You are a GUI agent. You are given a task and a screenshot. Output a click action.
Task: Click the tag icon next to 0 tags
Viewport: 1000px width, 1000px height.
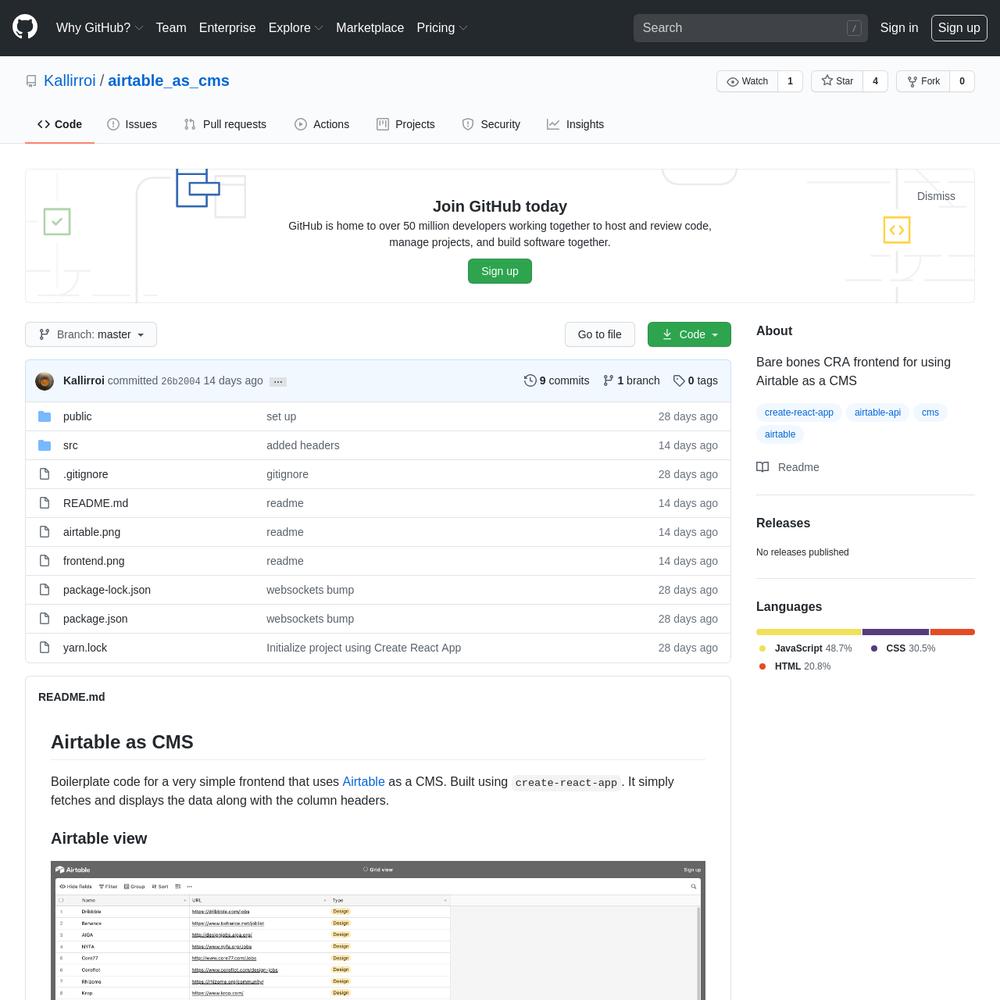tap(679, 381)
